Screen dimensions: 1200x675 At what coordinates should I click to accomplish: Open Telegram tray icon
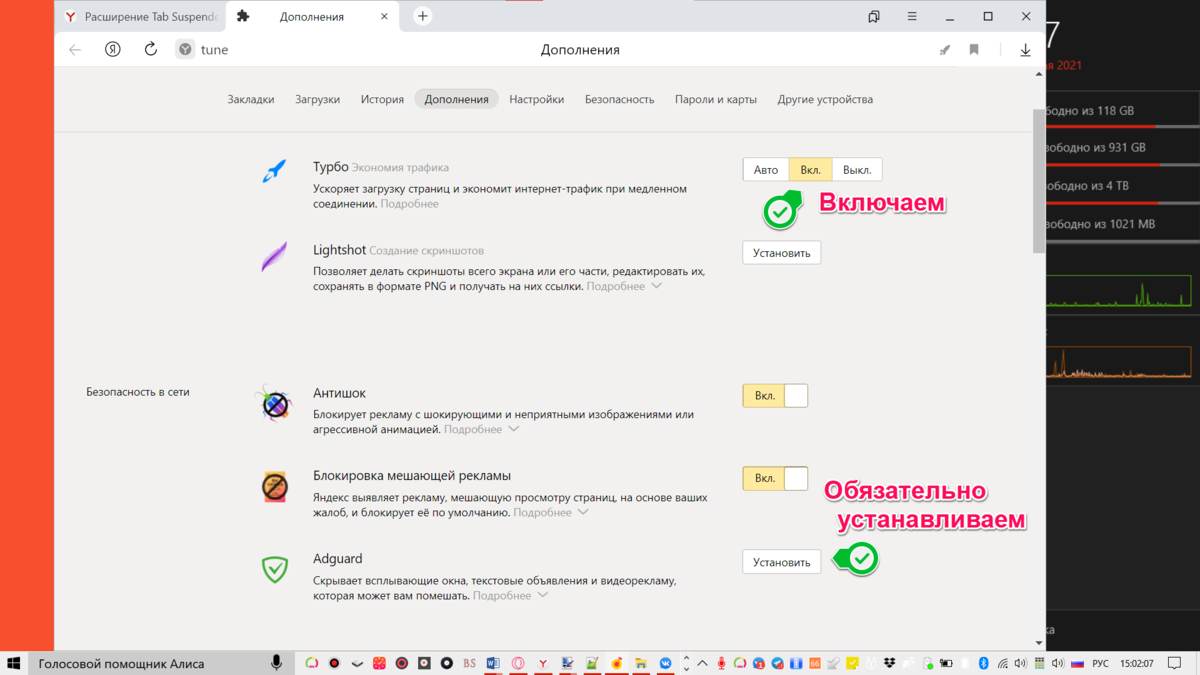coord(777,663)
